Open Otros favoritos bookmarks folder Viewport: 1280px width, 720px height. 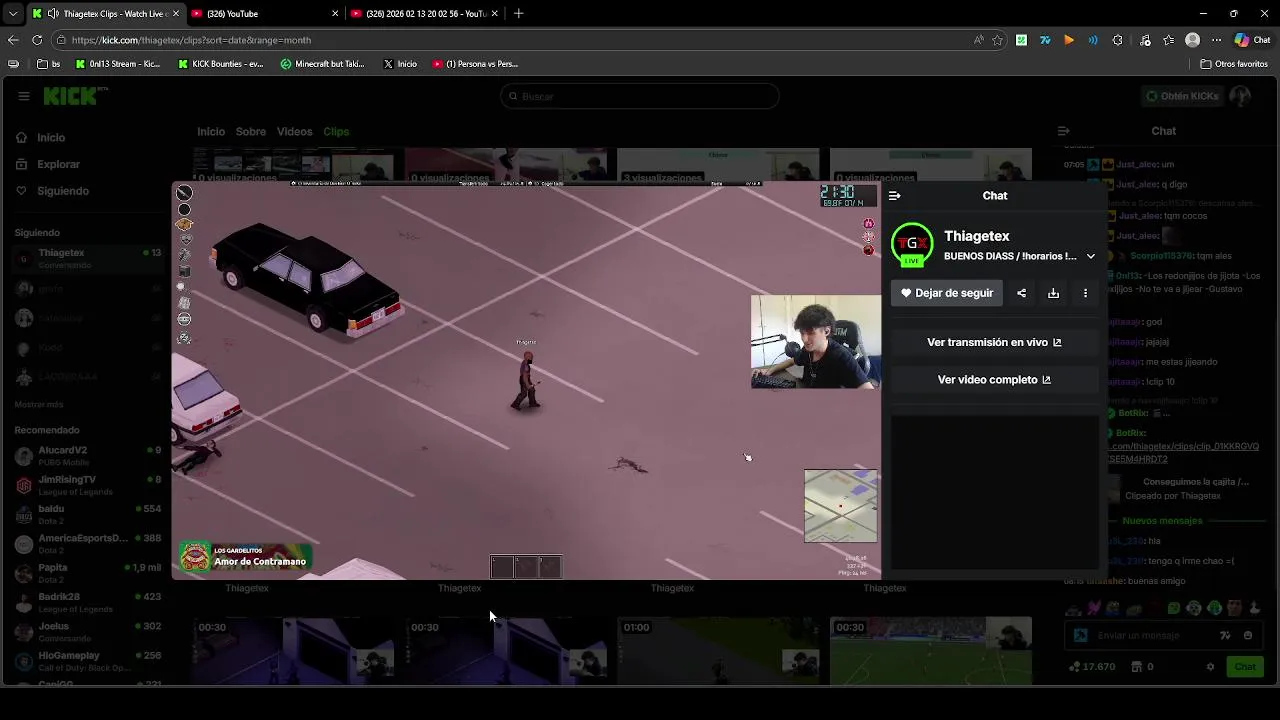click(1234, 64)
